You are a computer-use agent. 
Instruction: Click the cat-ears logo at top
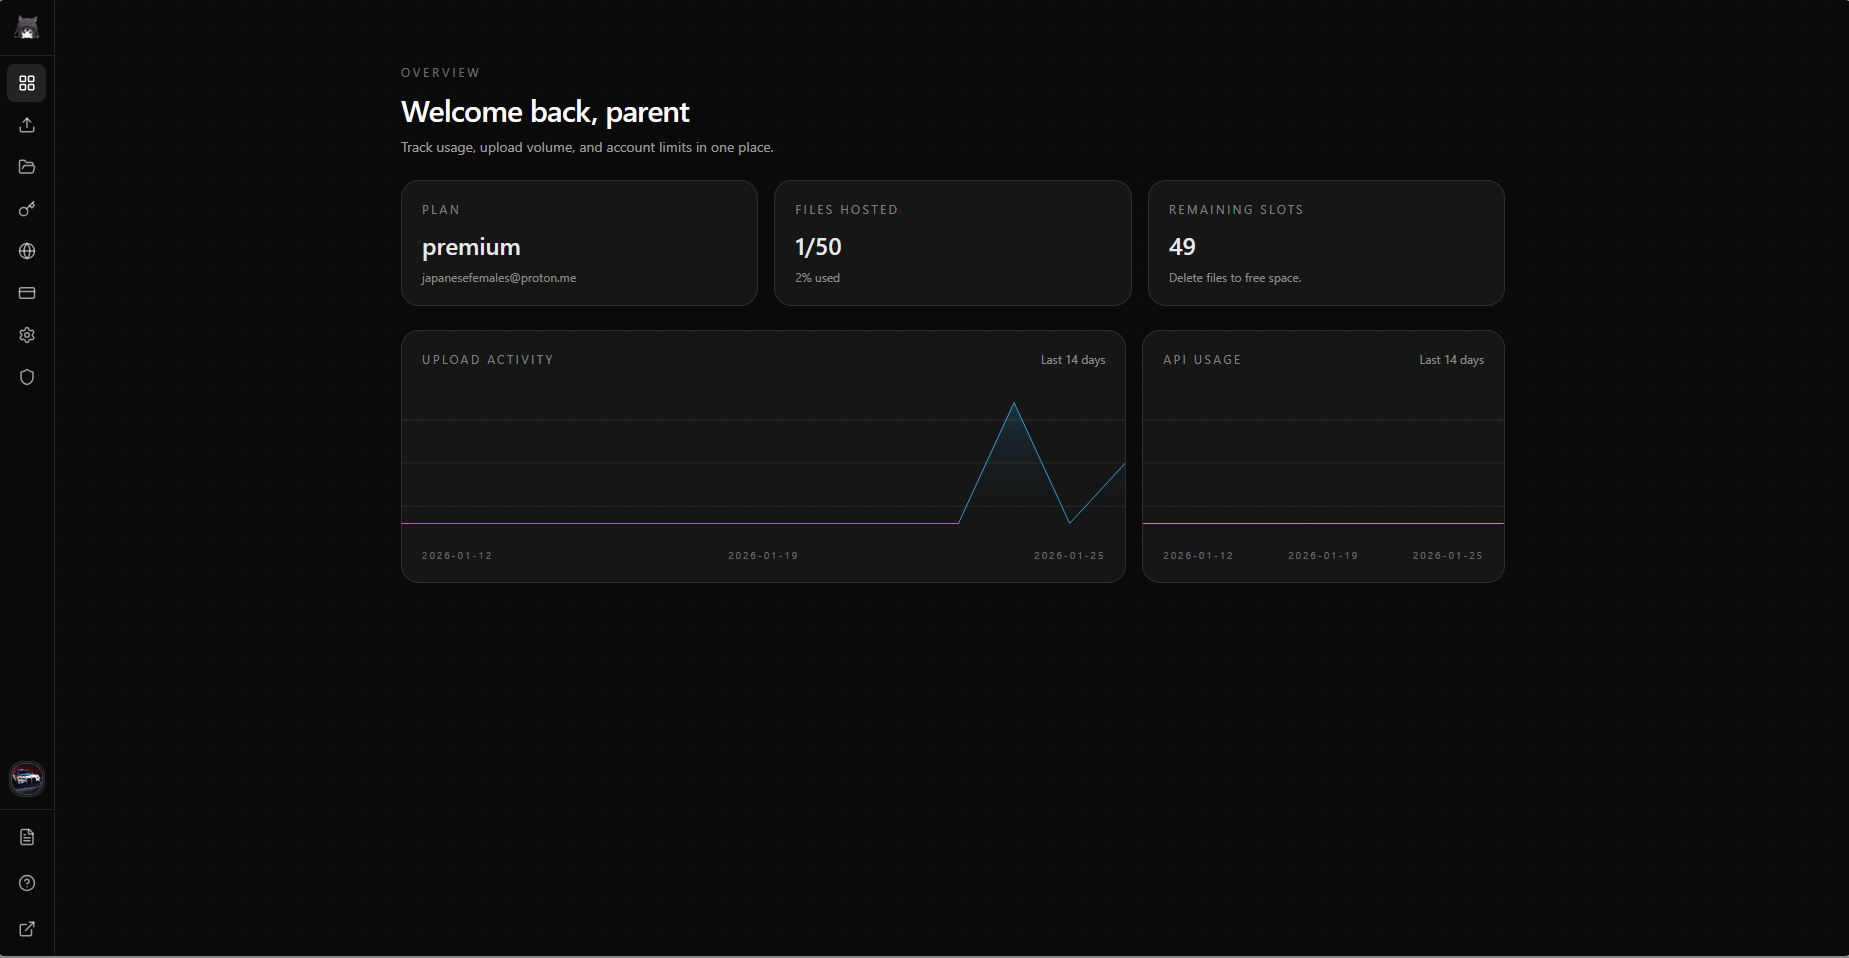pos(27,28)
